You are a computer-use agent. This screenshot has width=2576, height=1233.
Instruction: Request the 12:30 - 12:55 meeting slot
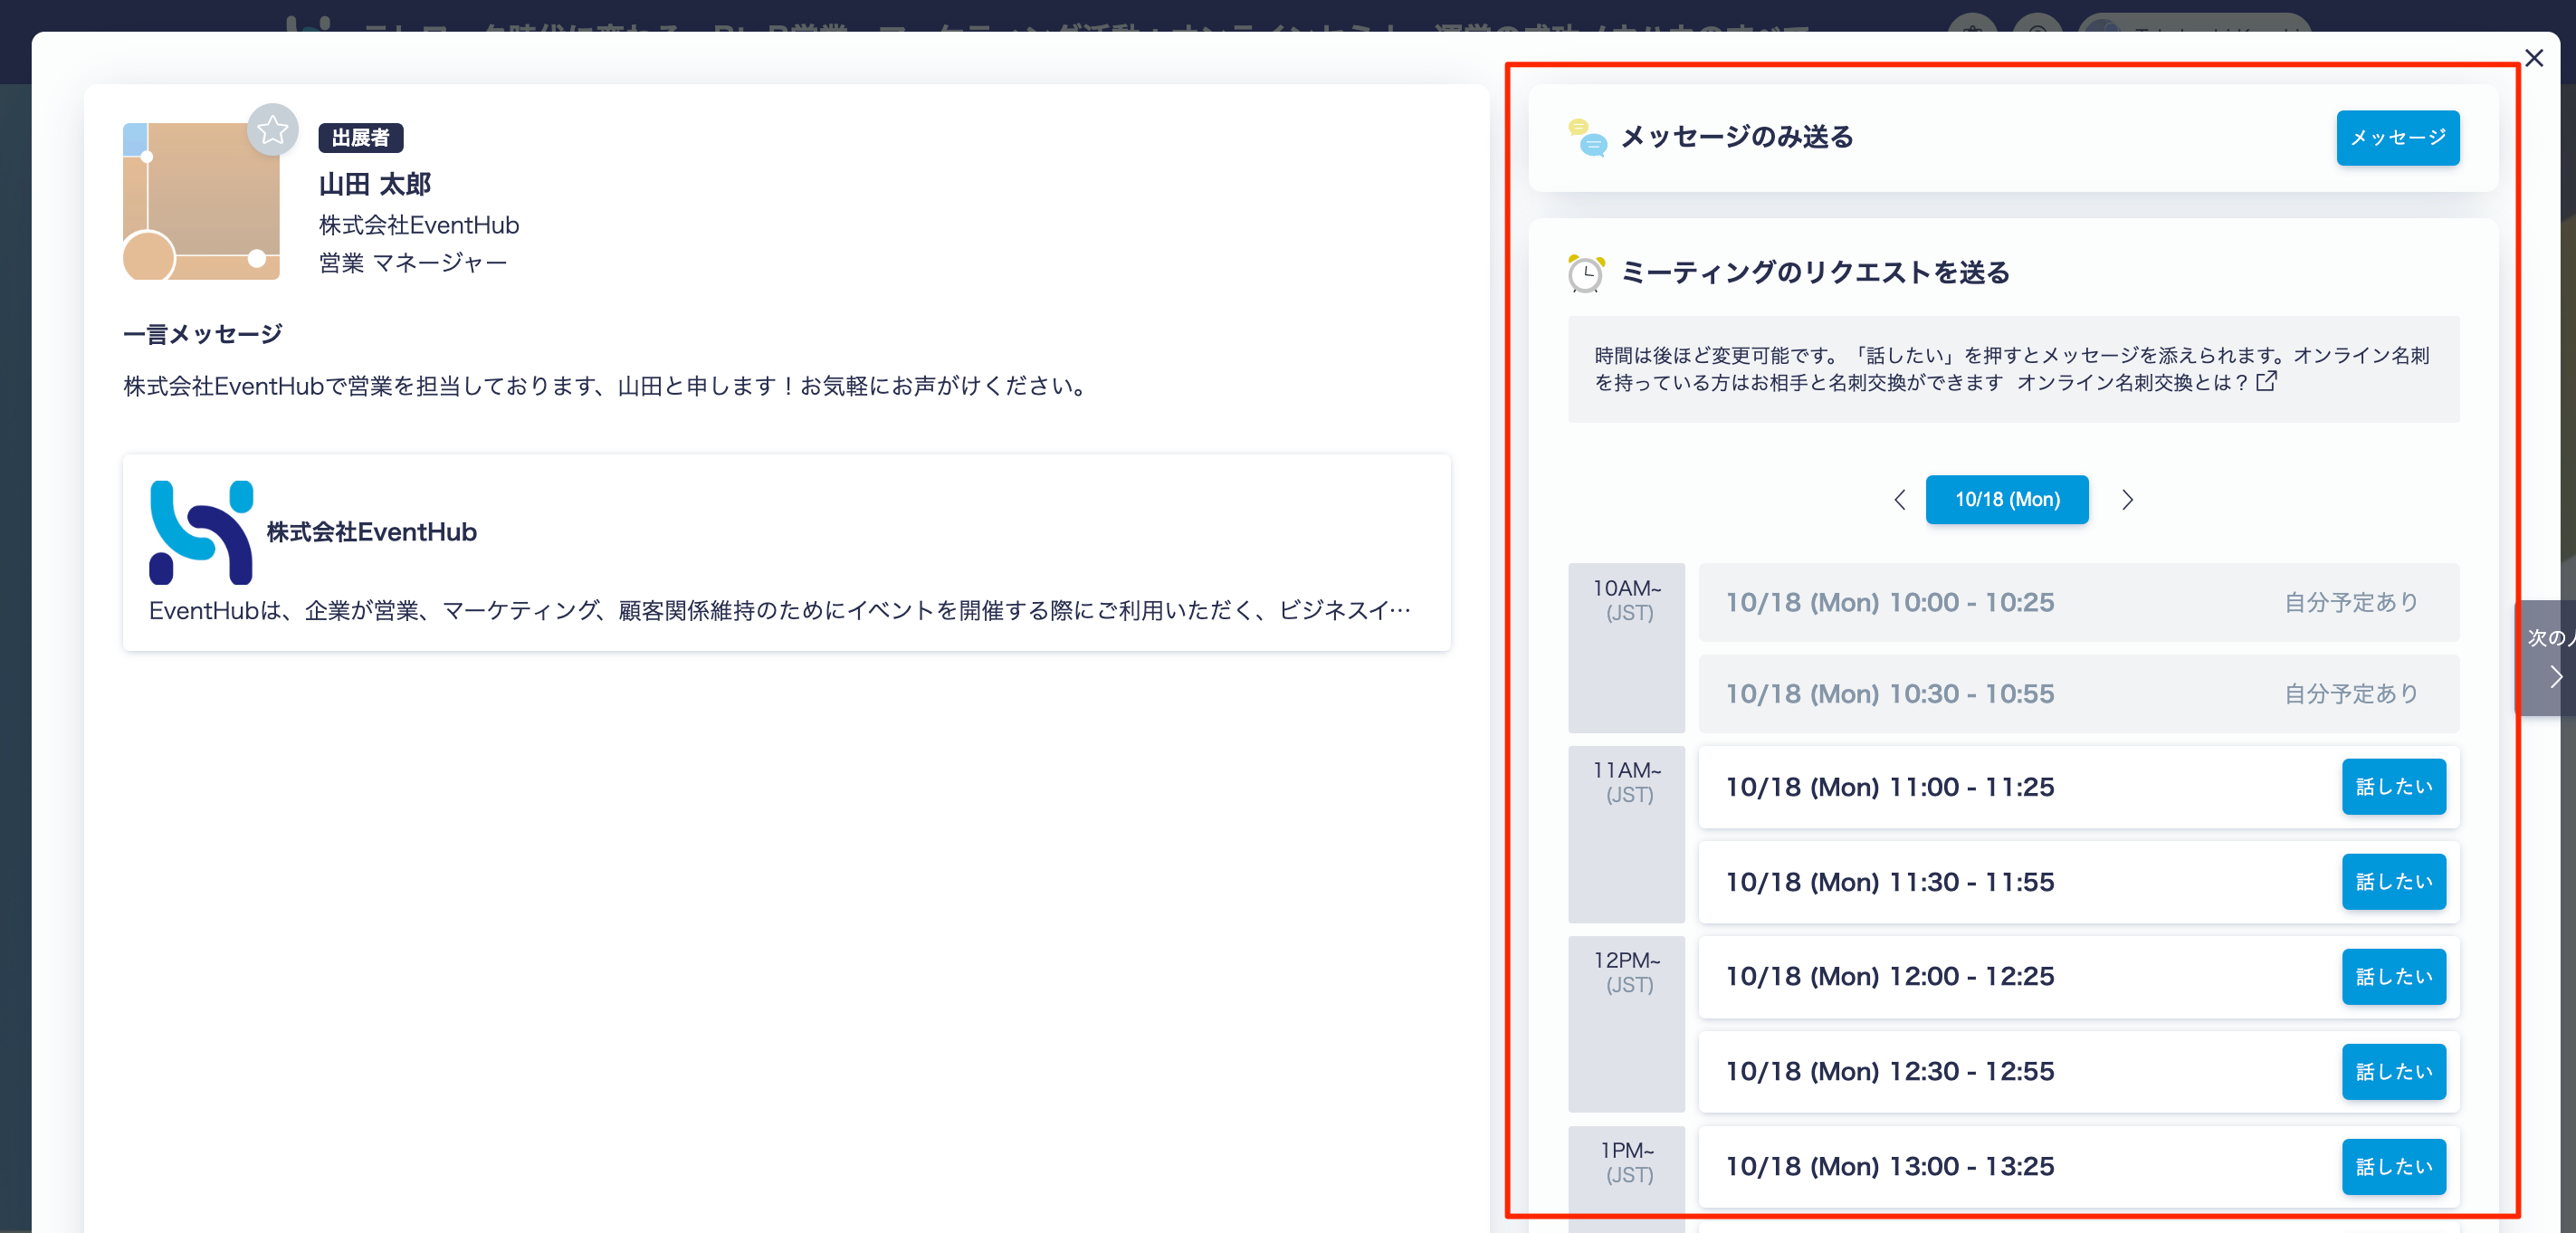pos(2393,1071)
